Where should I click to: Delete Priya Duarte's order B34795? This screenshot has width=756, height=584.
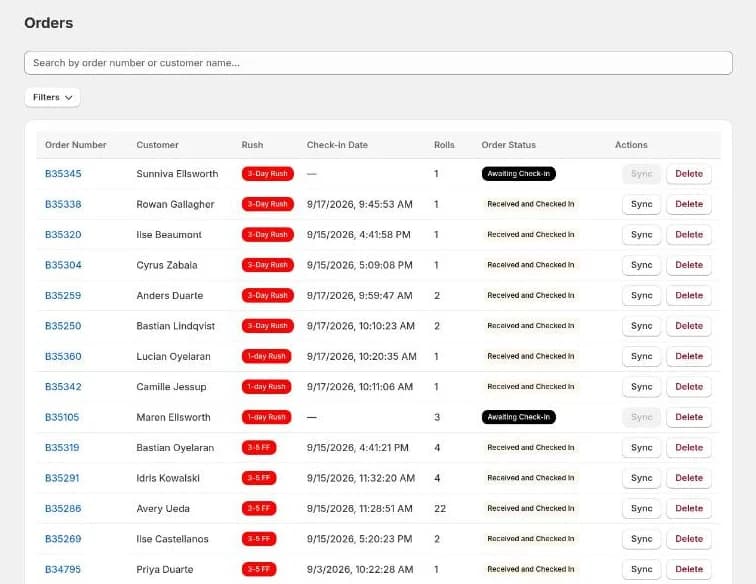(x=689, y=569)
